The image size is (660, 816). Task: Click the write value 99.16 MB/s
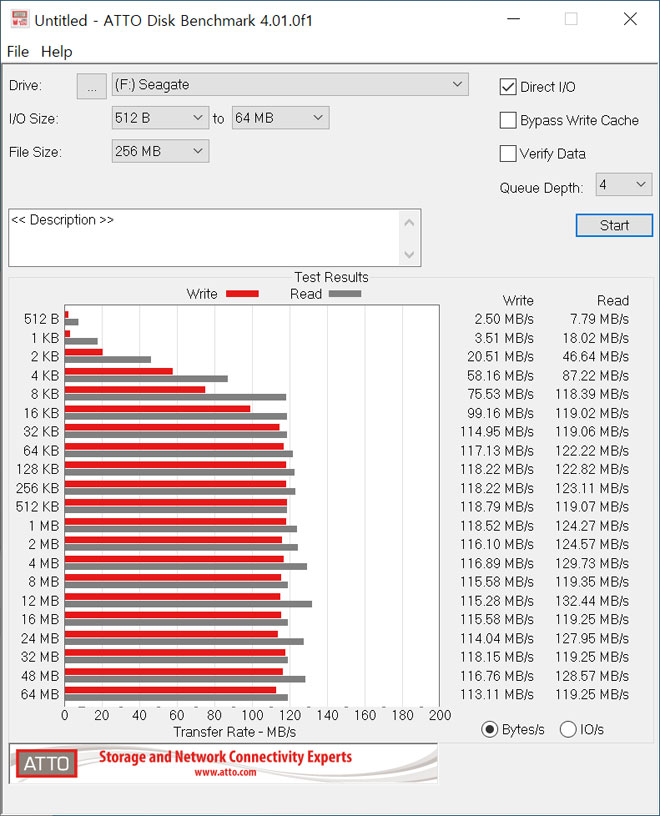tap(500, 413)
